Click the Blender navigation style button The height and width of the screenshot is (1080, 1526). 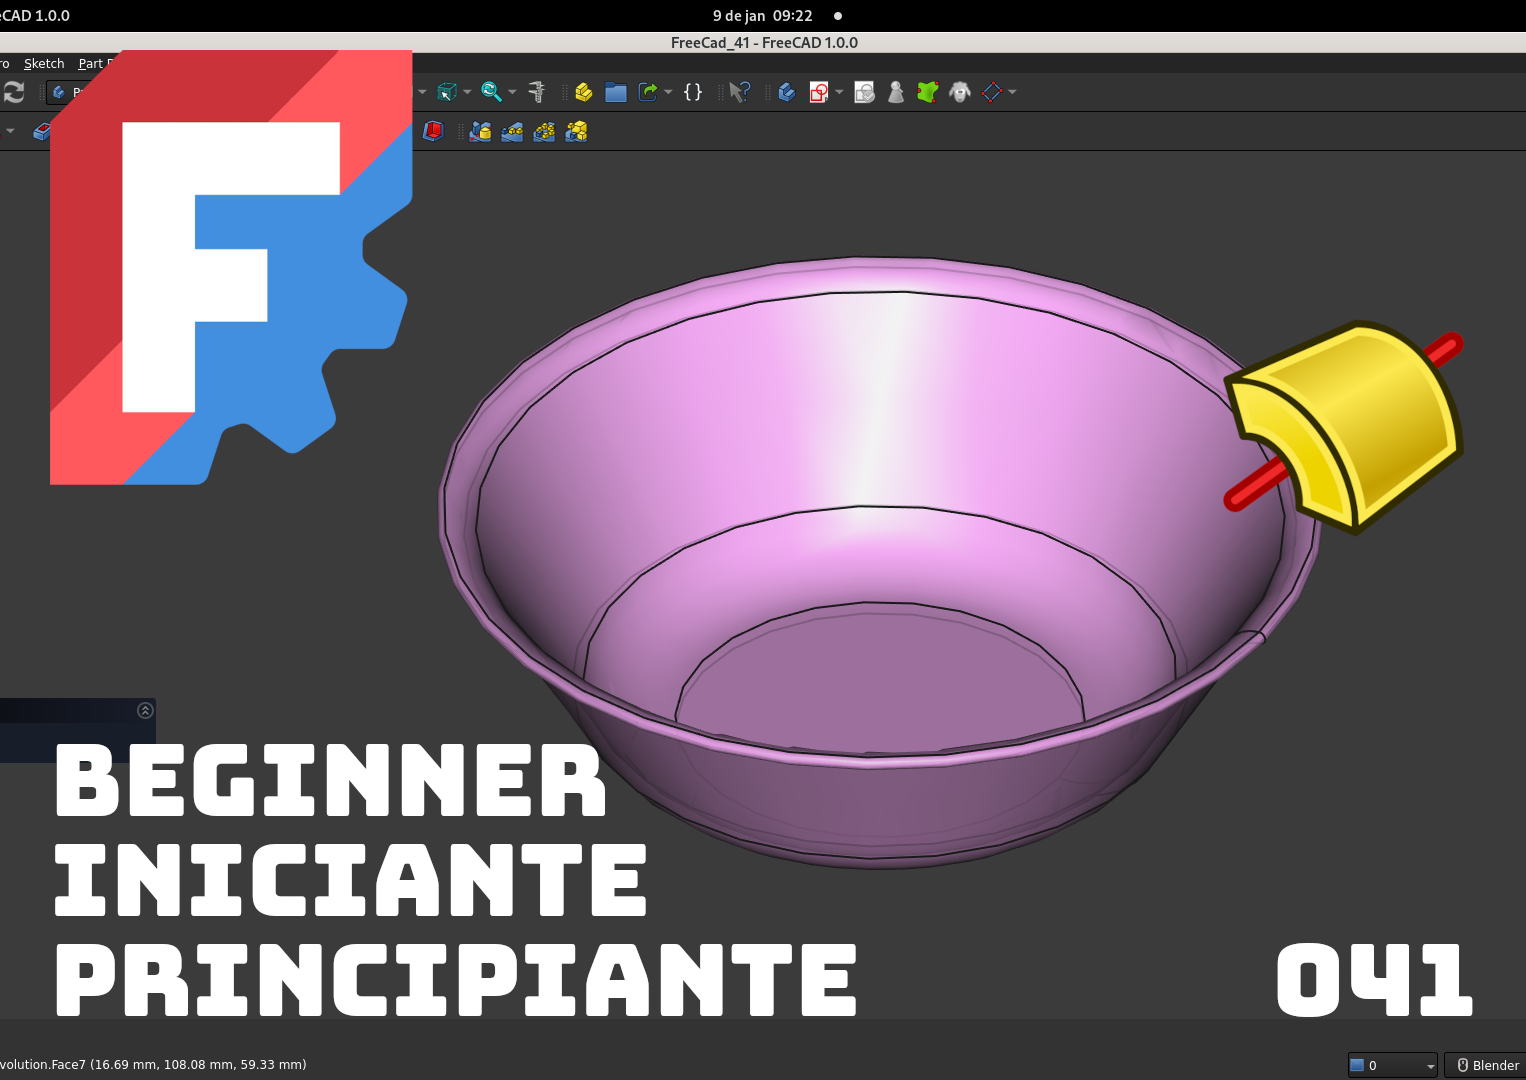click(1486, 1065)
